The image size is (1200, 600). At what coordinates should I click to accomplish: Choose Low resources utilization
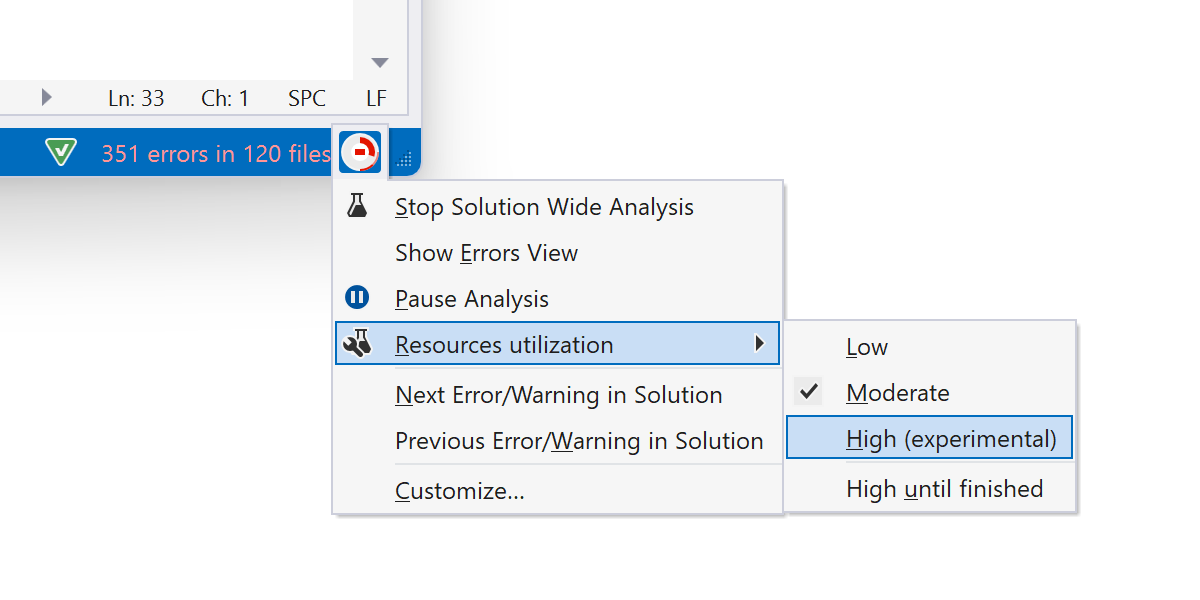click(867, 347)
